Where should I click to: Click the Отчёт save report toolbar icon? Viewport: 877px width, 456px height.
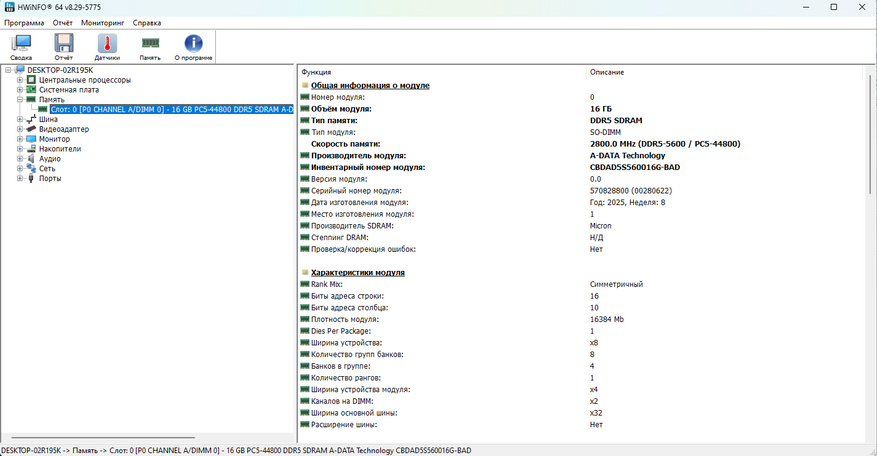click(x=64, y=43)
